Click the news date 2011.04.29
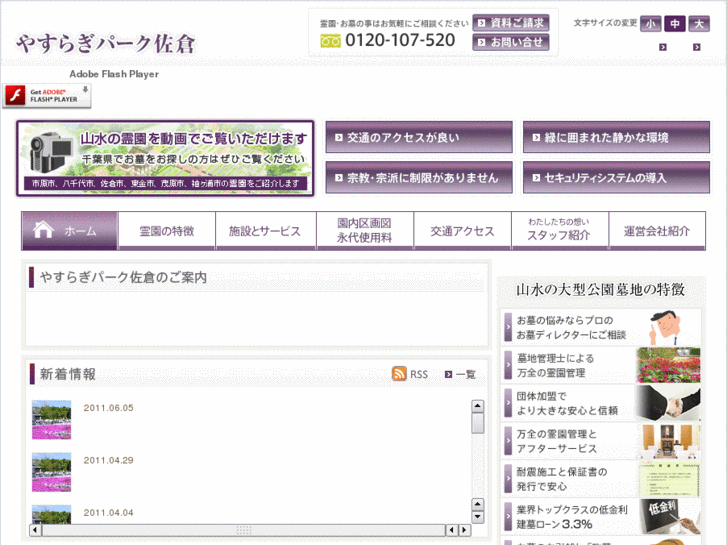Image resolution: width=727 pixels, height=545 pixels. coord(108,460)
